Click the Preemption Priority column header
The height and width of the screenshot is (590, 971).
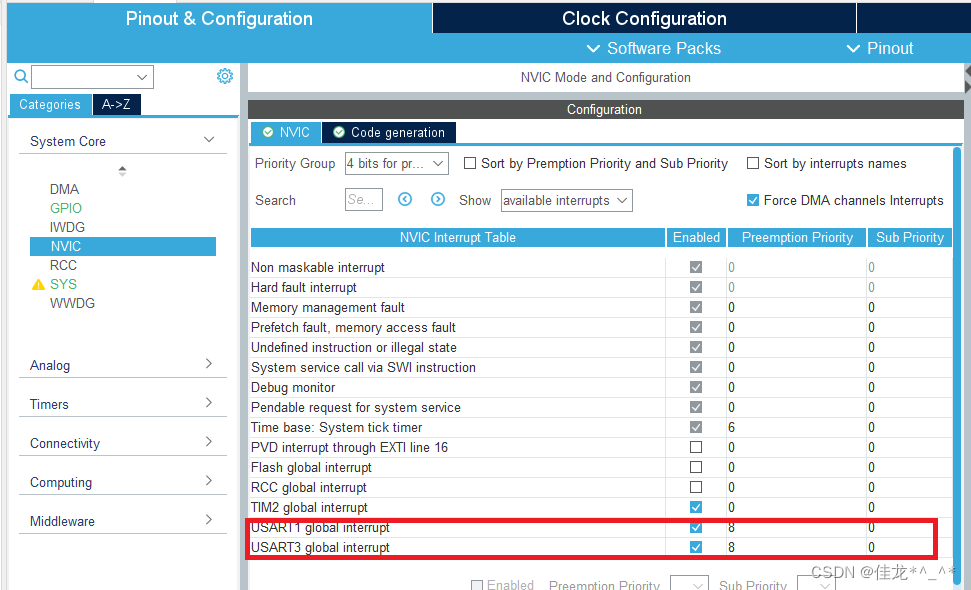click(797, 238)
